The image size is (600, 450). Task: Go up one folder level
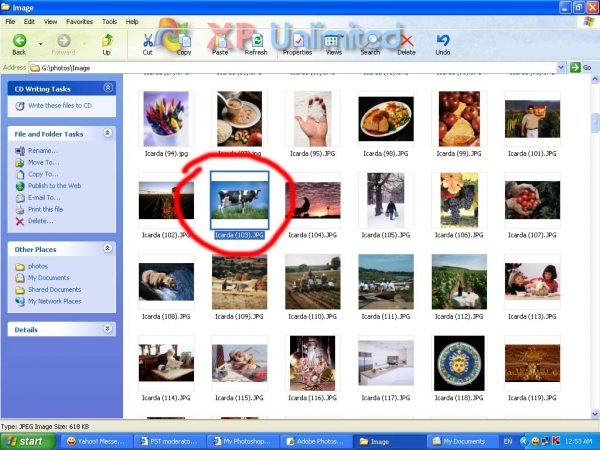tap(107, 44)
